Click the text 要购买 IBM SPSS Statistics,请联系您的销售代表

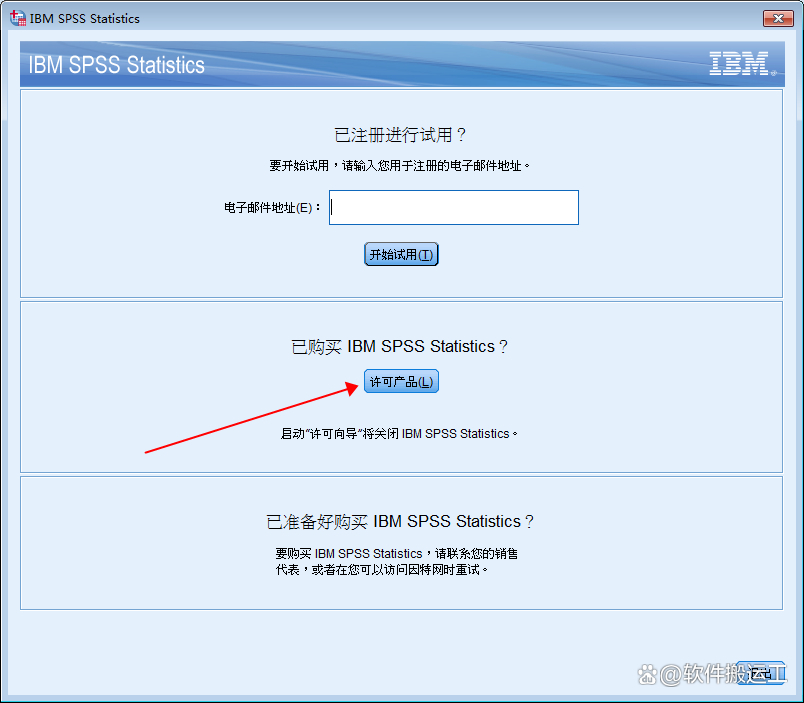pyautogui.click(x=396, y=561)
